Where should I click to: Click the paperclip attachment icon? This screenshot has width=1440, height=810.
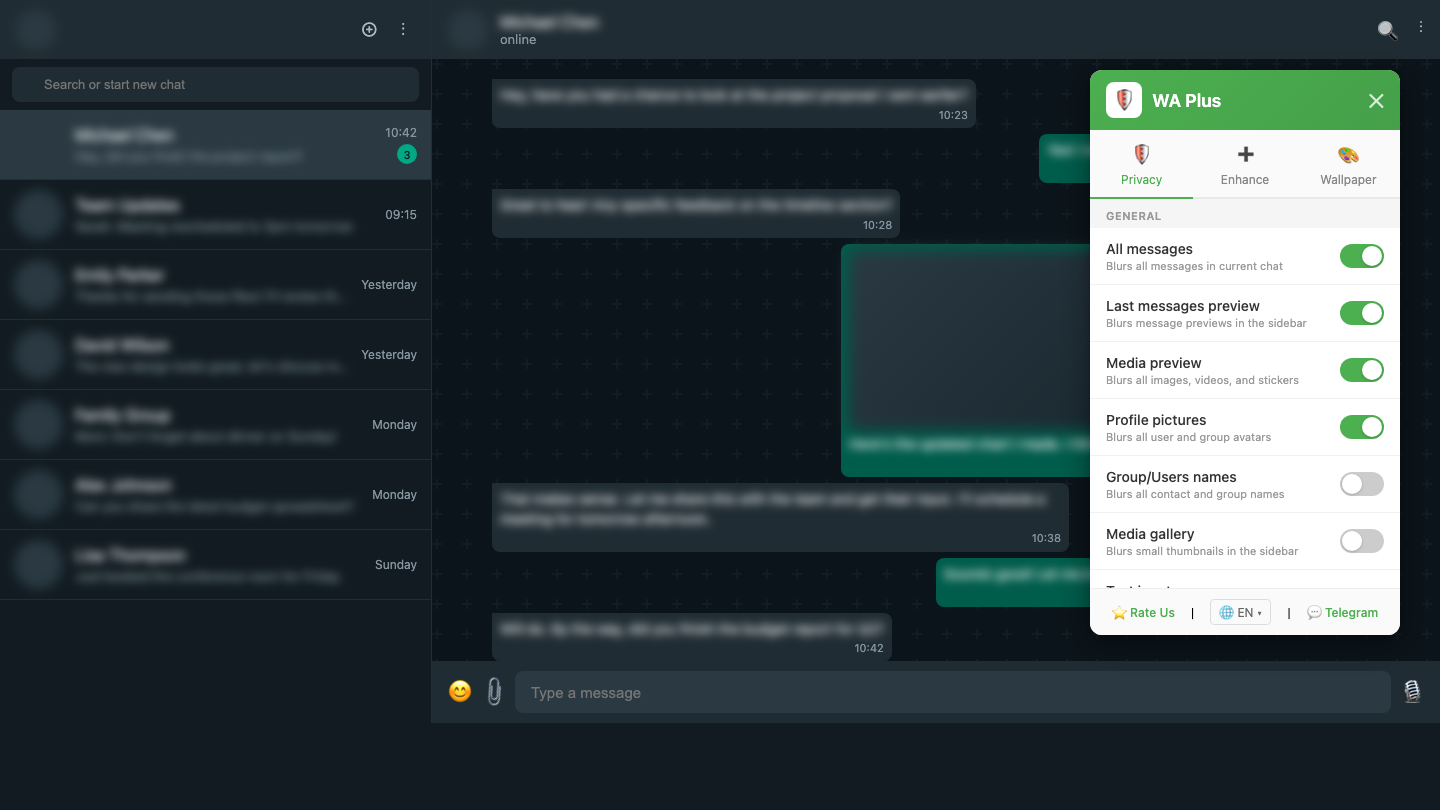pos(494,690)
